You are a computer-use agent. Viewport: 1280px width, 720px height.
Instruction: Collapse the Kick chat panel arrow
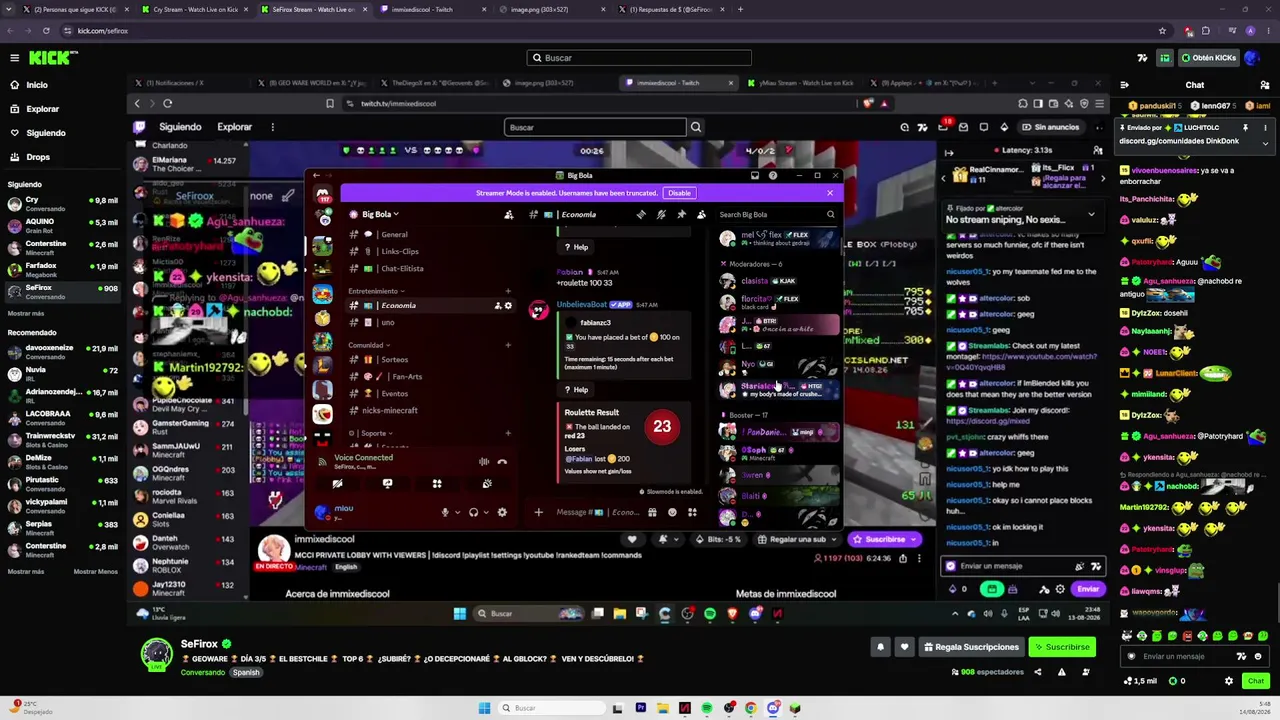coord(1125,85)
